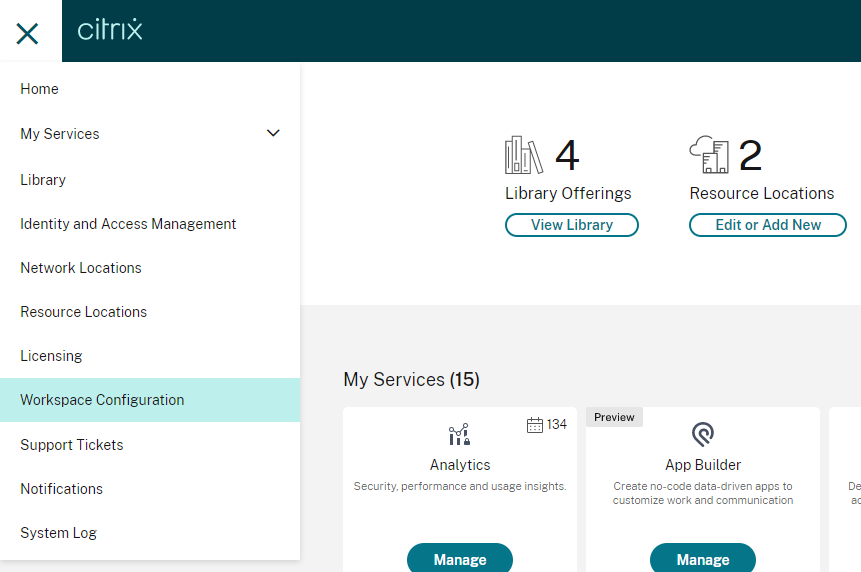
Task: Click the calendar icon showing 134
Action: tap(535, 425)
